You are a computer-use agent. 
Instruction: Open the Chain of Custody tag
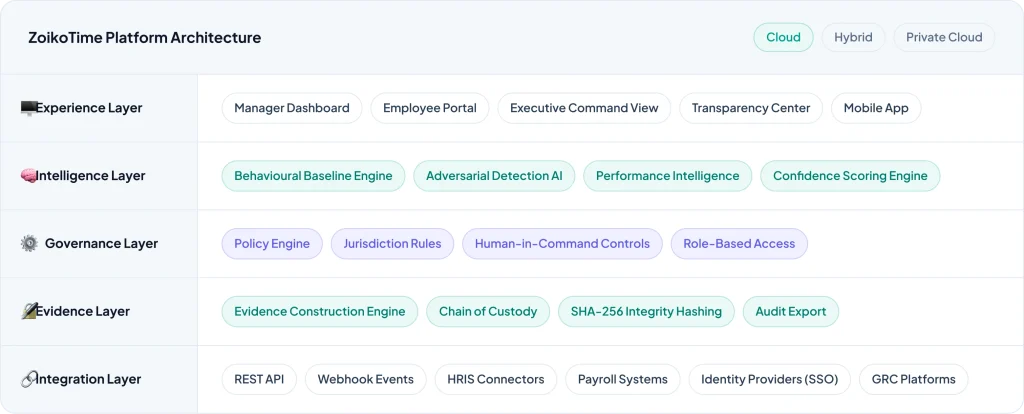coord(488,311)
